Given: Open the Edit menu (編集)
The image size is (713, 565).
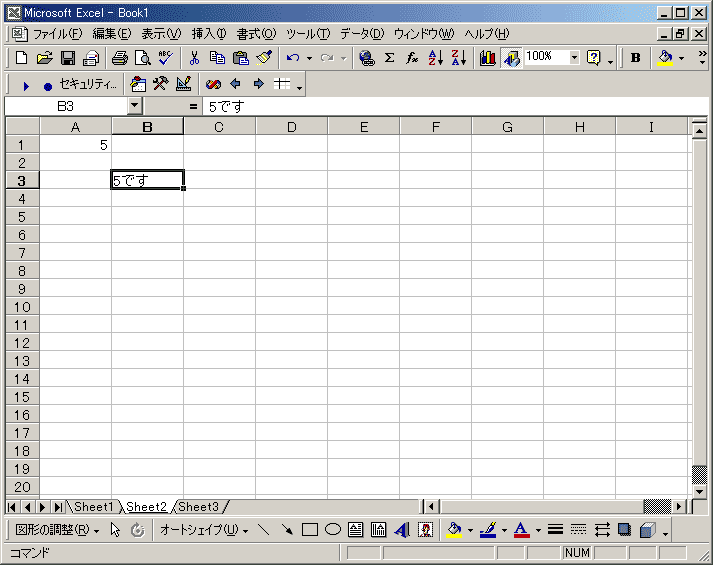Looking at the screenshot, I should coord(111,34).
